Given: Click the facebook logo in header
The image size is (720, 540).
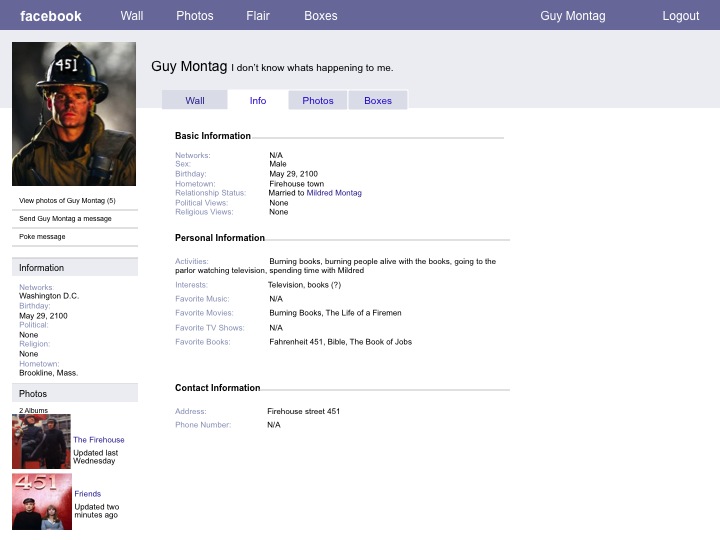Looking at the screenshot, I should click(51, 16).
